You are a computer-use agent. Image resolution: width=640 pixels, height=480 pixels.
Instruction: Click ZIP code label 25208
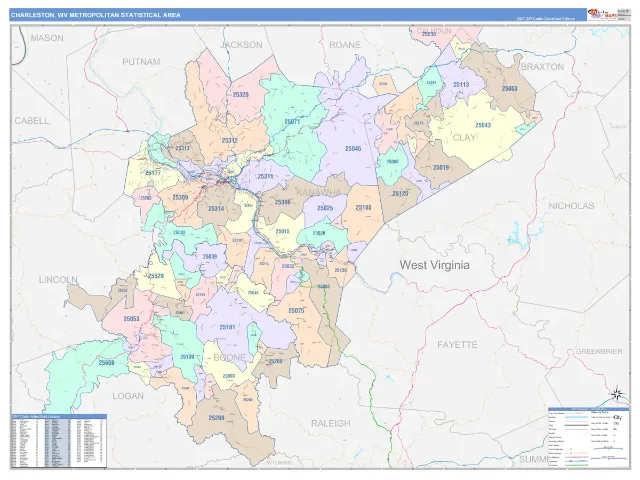[216, 418]
